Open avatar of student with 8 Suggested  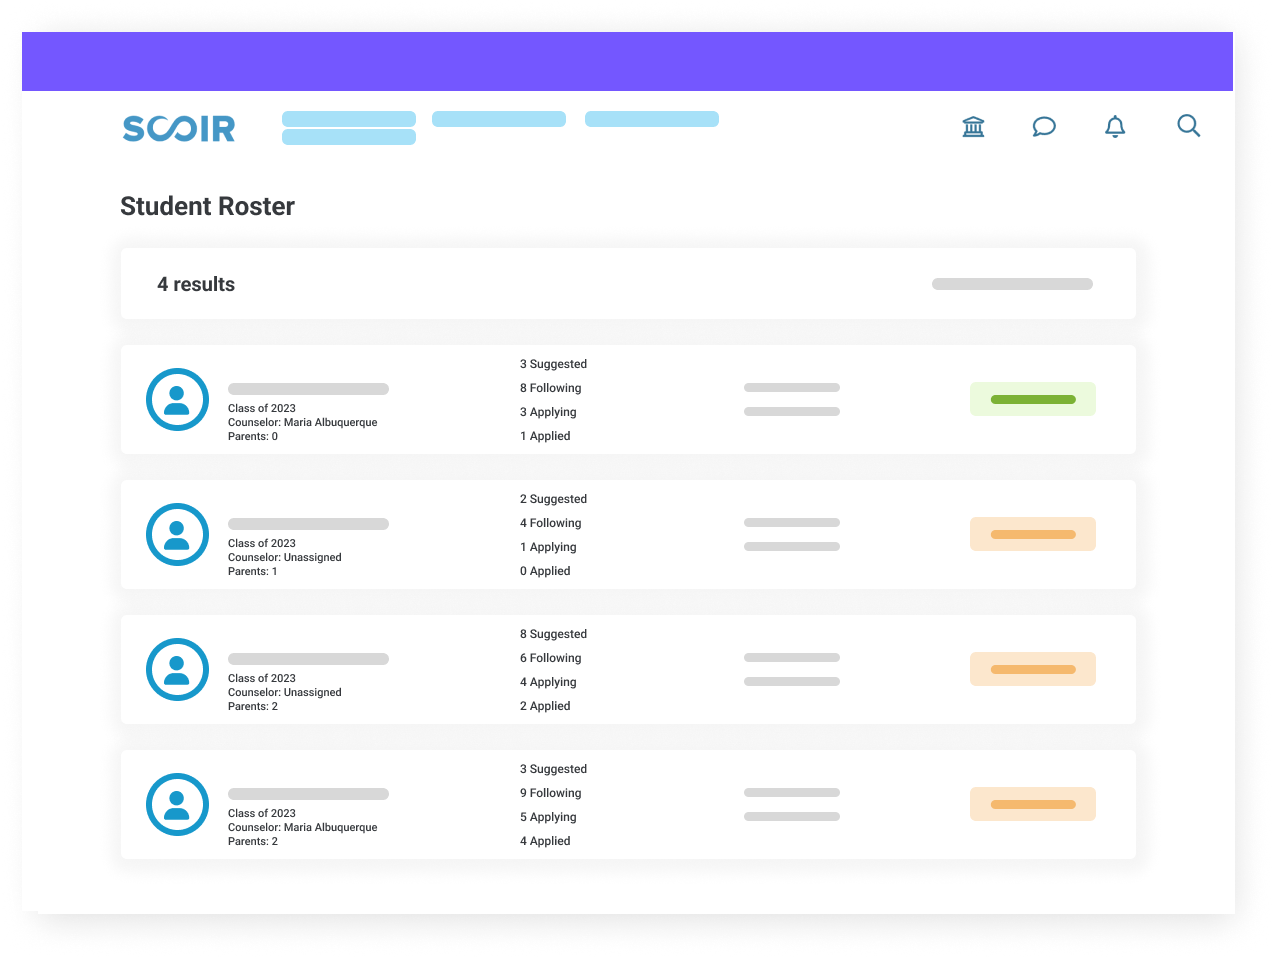[177, 670]
